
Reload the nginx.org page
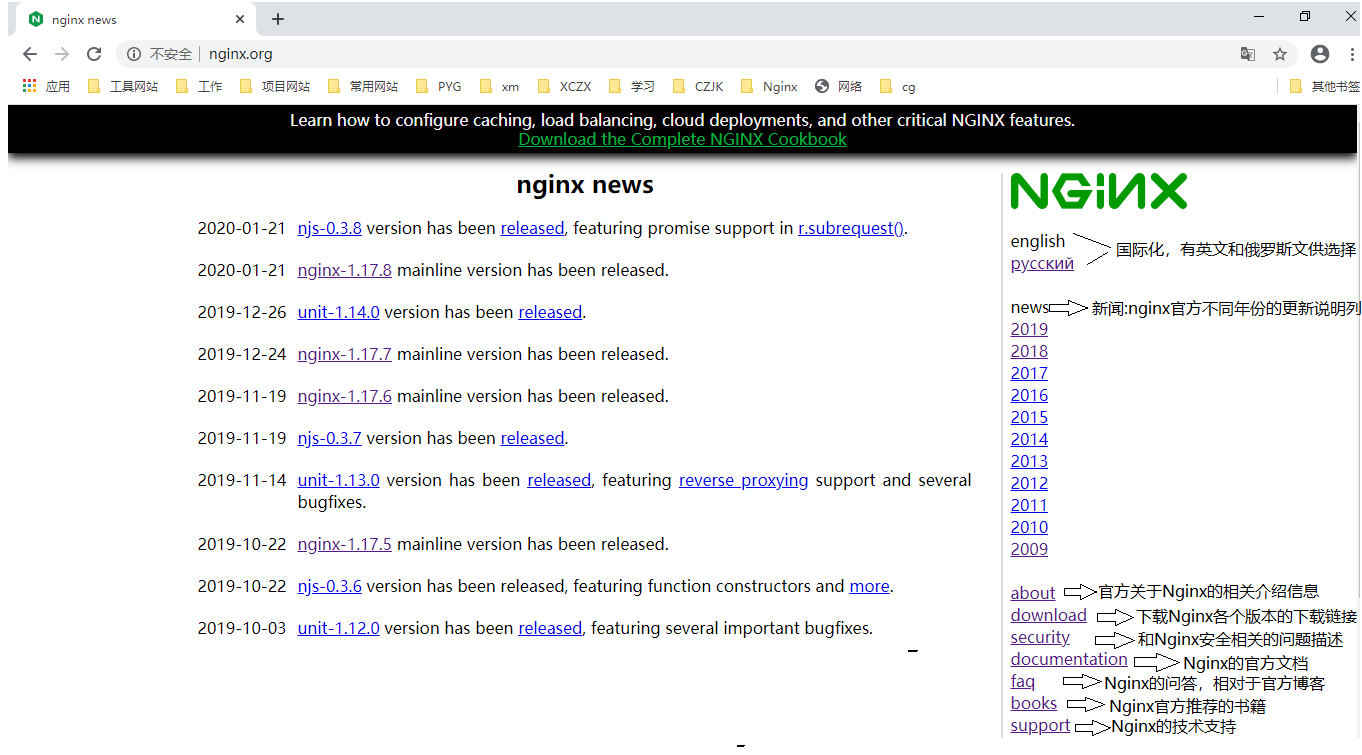(94, 54)
